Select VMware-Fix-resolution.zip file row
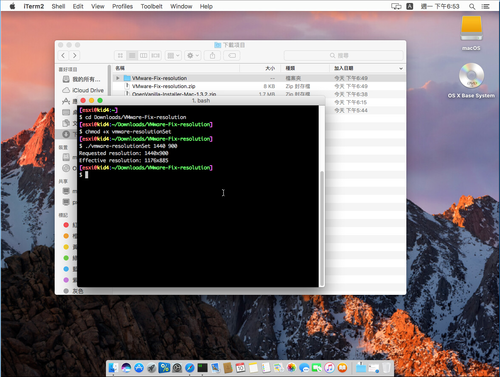500x377 pixels. [x=259, y=86]
